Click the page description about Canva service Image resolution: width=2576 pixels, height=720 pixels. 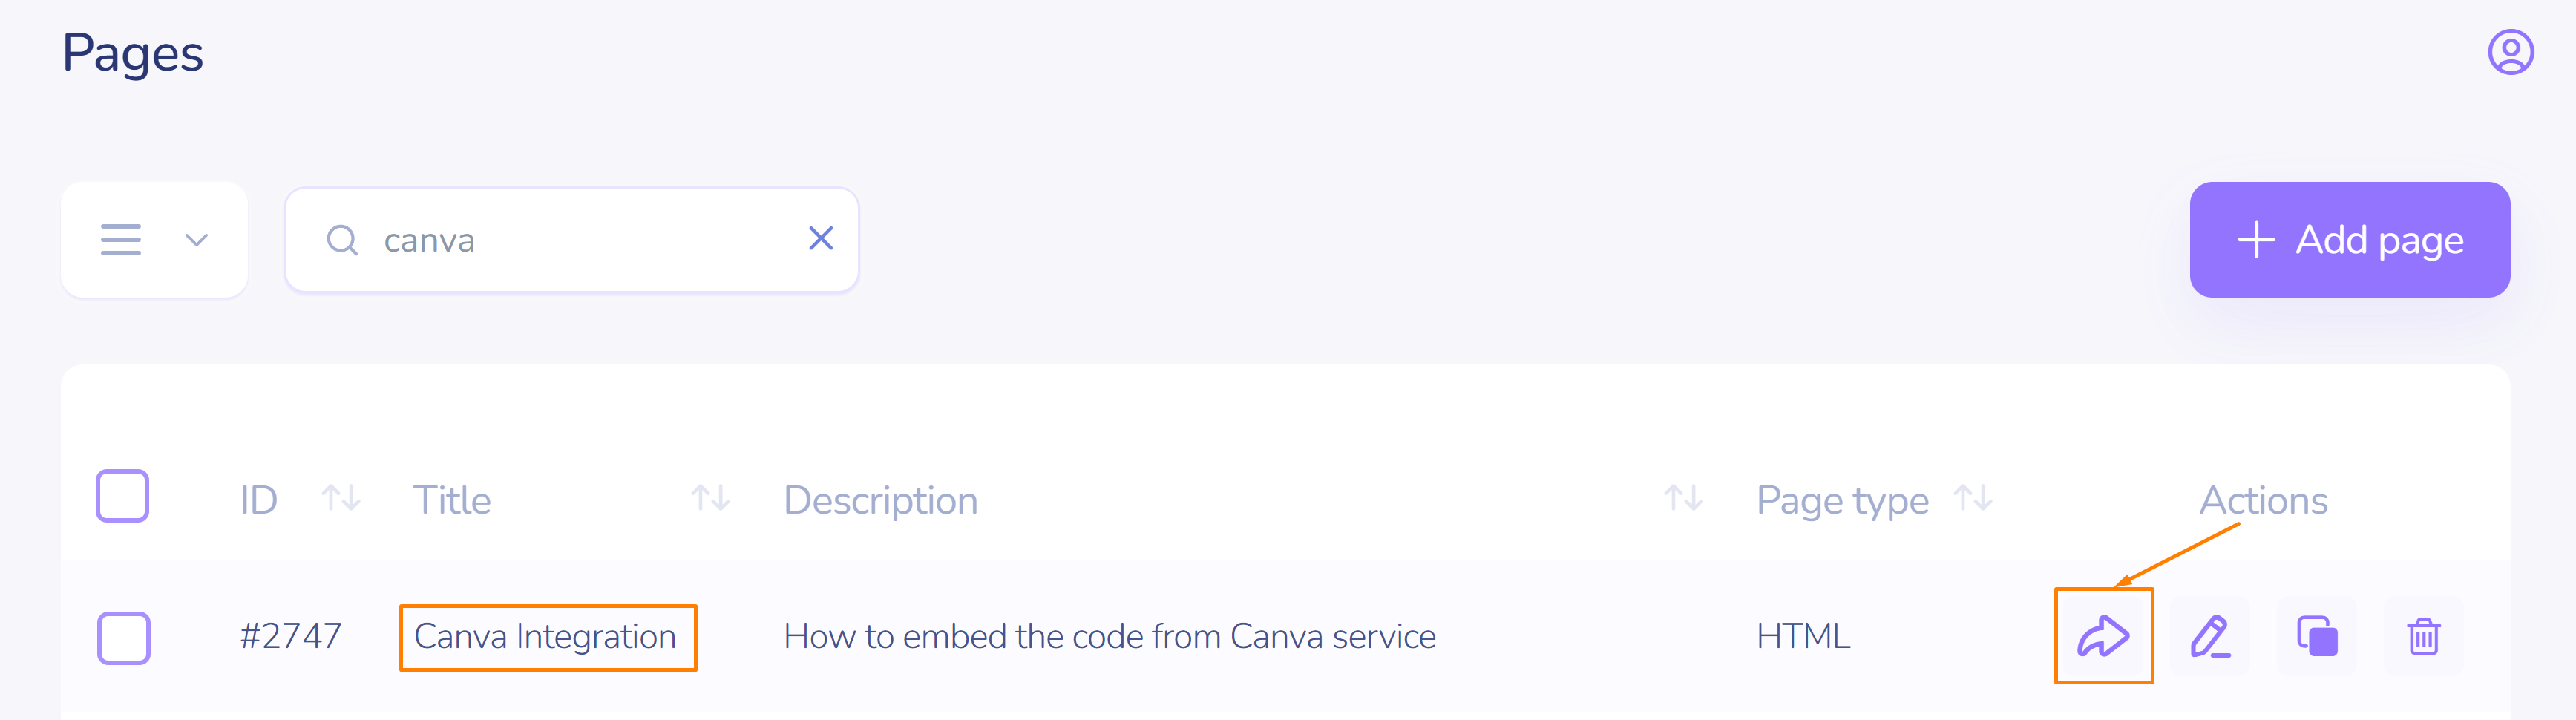click(1109, 637)
